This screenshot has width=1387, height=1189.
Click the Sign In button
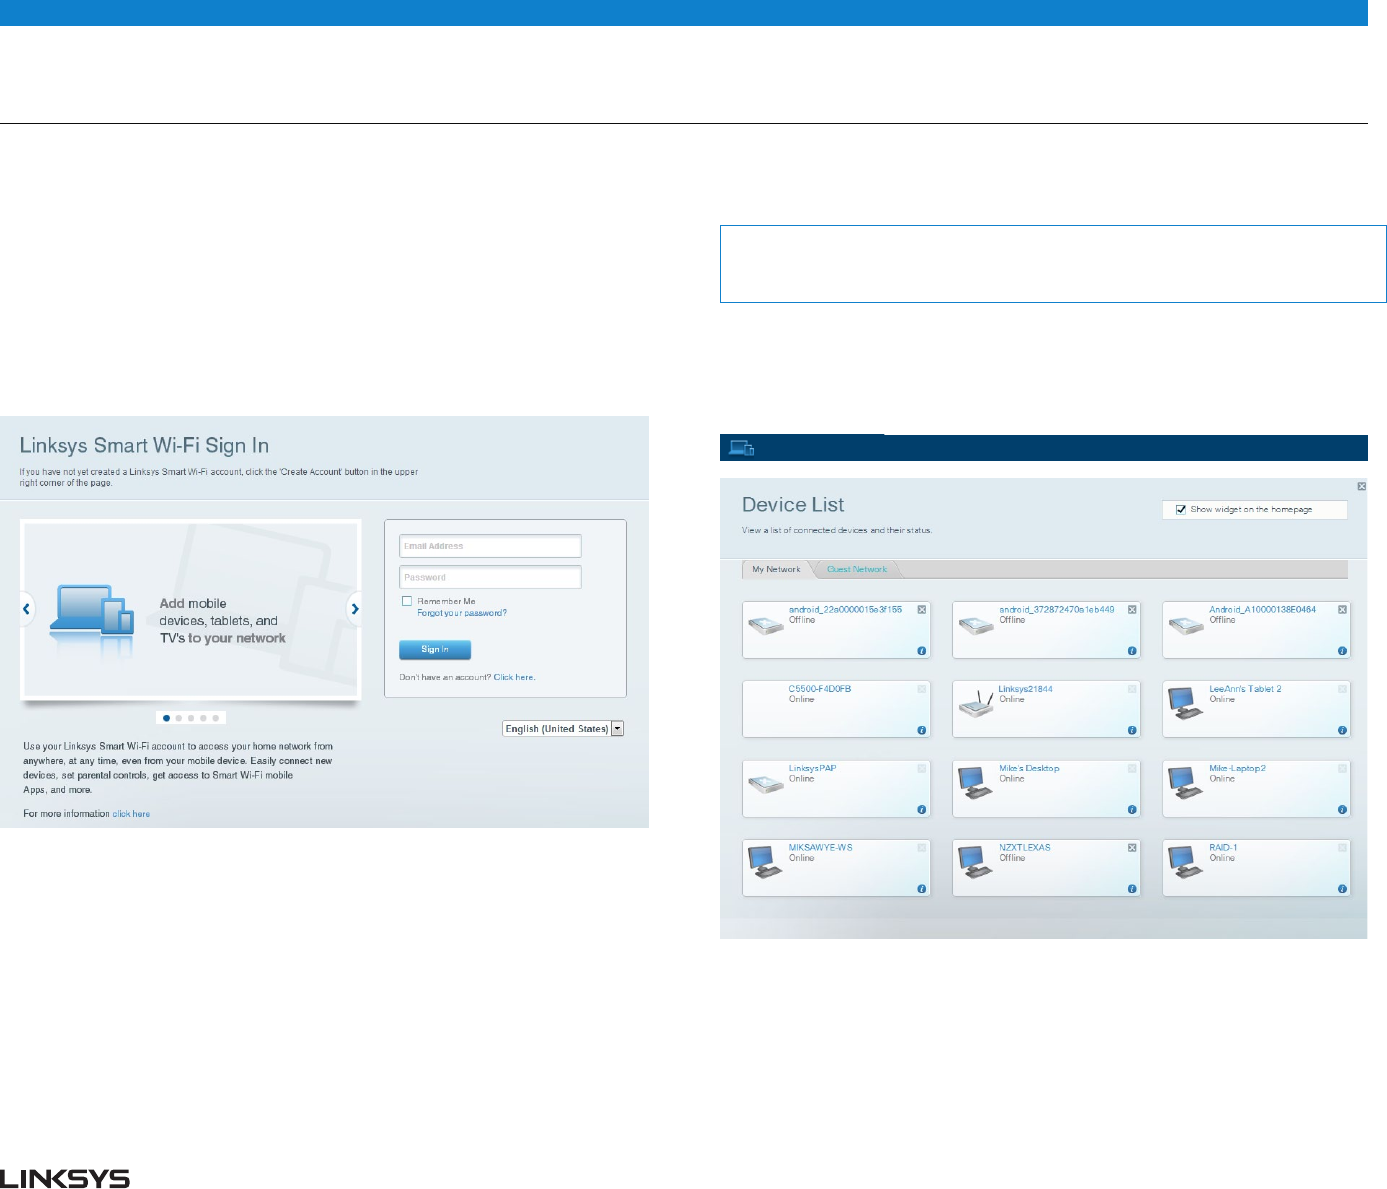(434, 649)
